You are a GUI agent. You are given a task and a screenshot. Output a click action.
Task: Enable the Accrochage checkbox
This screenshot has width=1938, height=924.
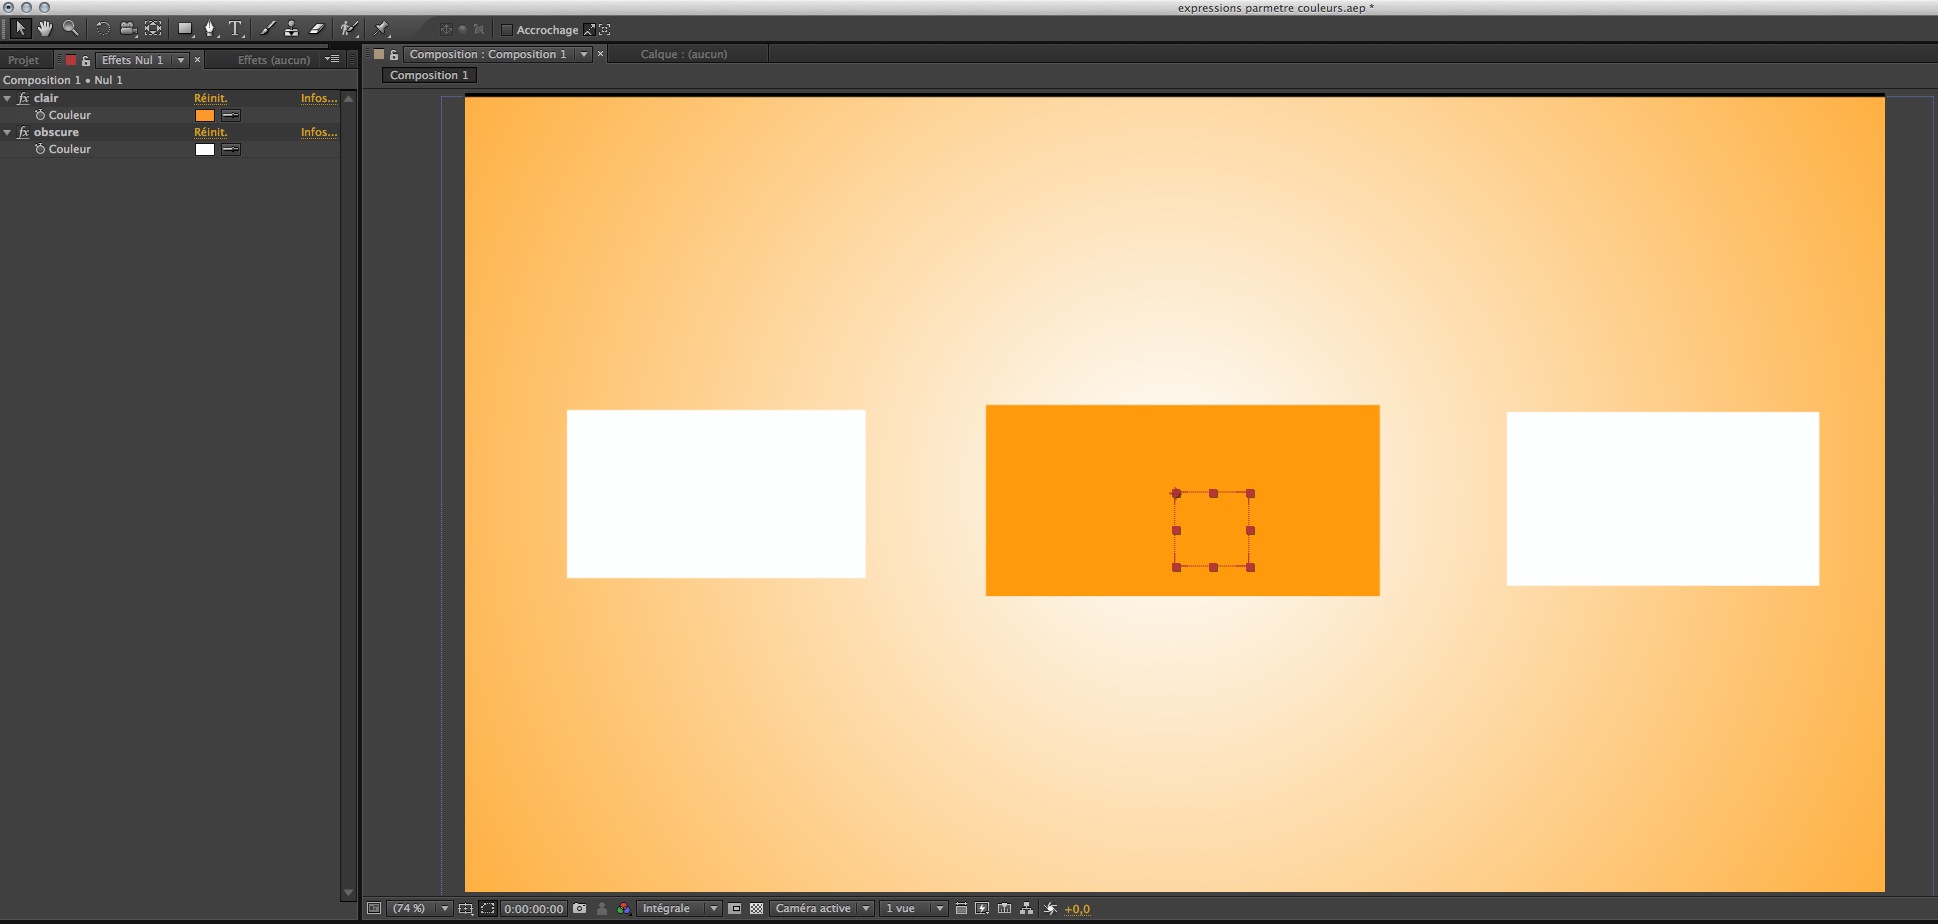507,30
